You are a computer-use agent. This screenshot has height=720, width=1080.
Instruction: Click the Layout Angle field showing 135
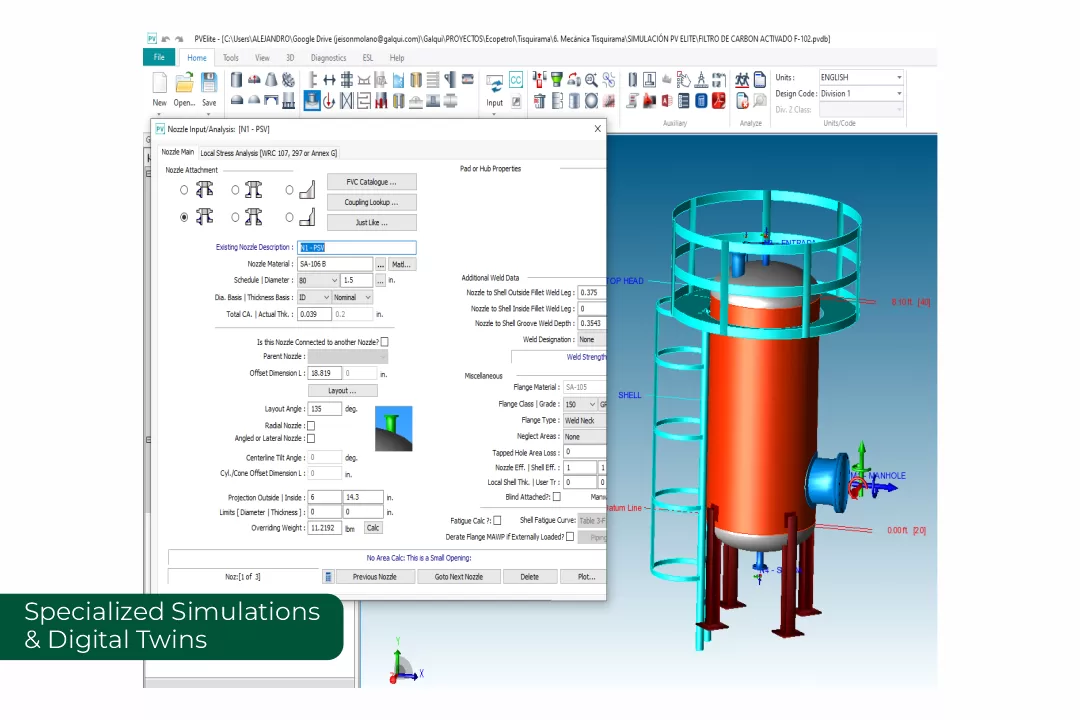coord(324,409)
